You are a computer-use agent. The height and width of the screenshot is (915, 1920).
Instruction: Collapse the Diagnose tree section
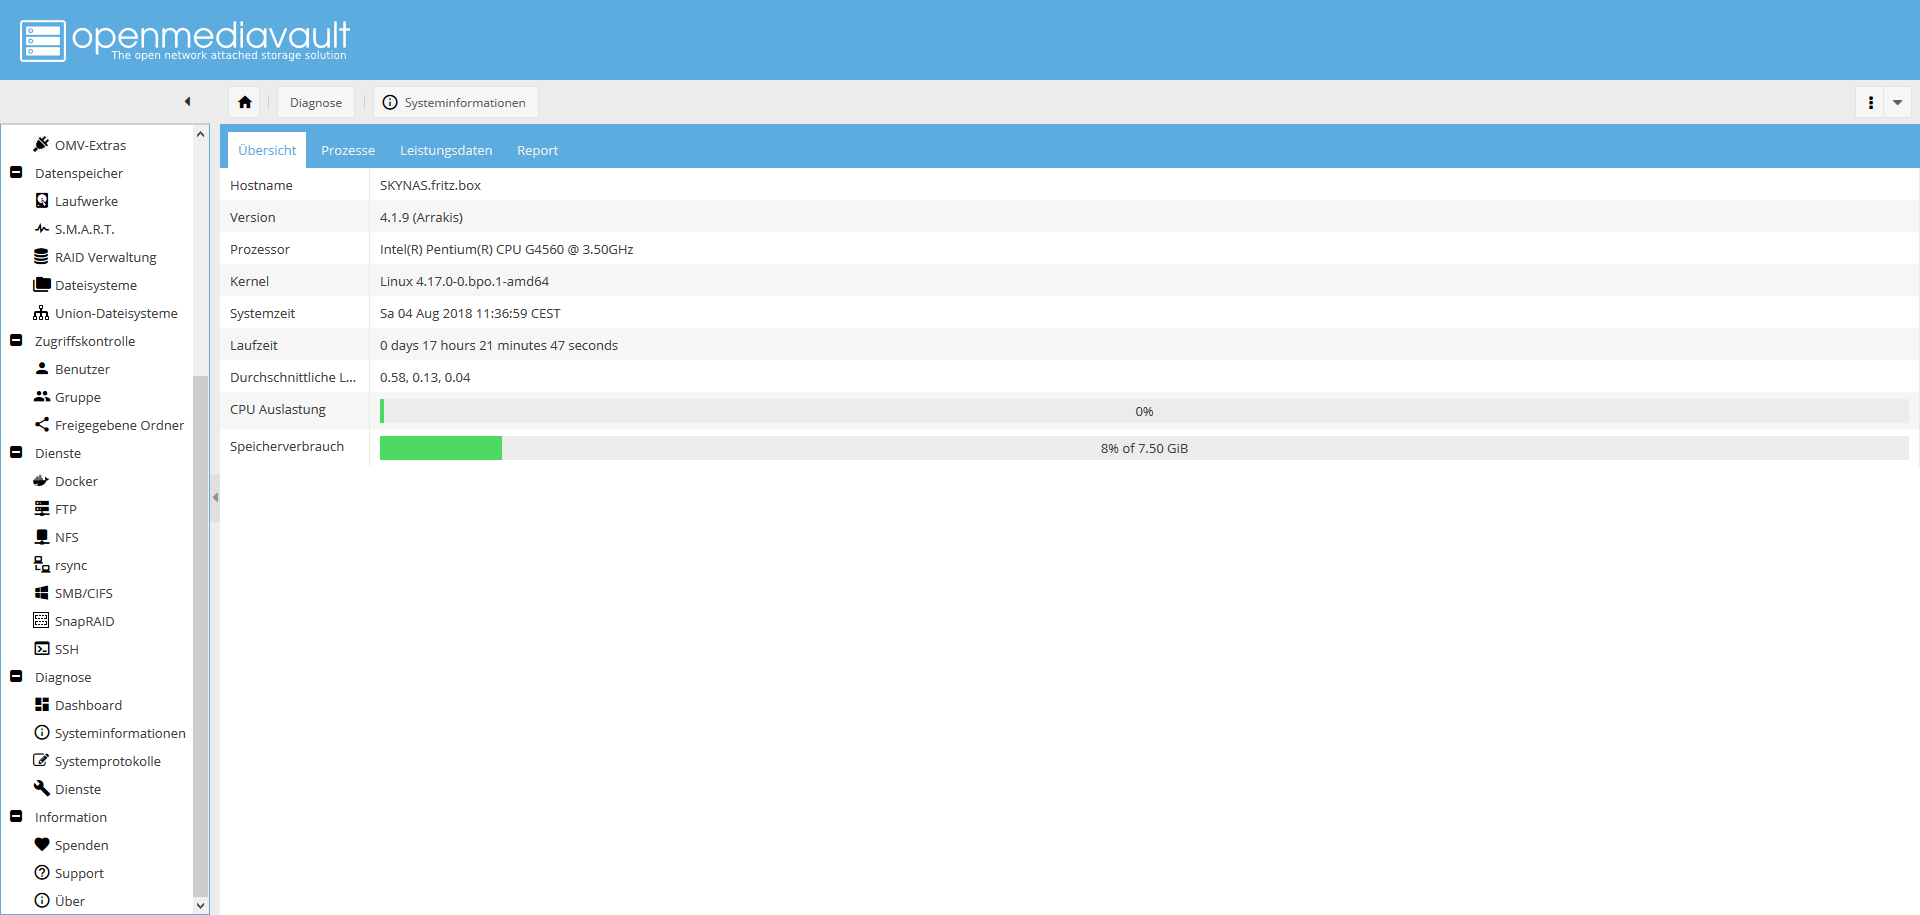coord(16,676)
